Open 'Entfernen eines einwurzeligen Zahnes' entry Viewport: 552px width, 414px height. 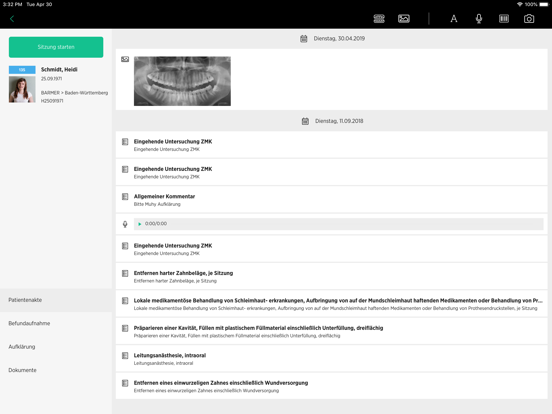332,386
